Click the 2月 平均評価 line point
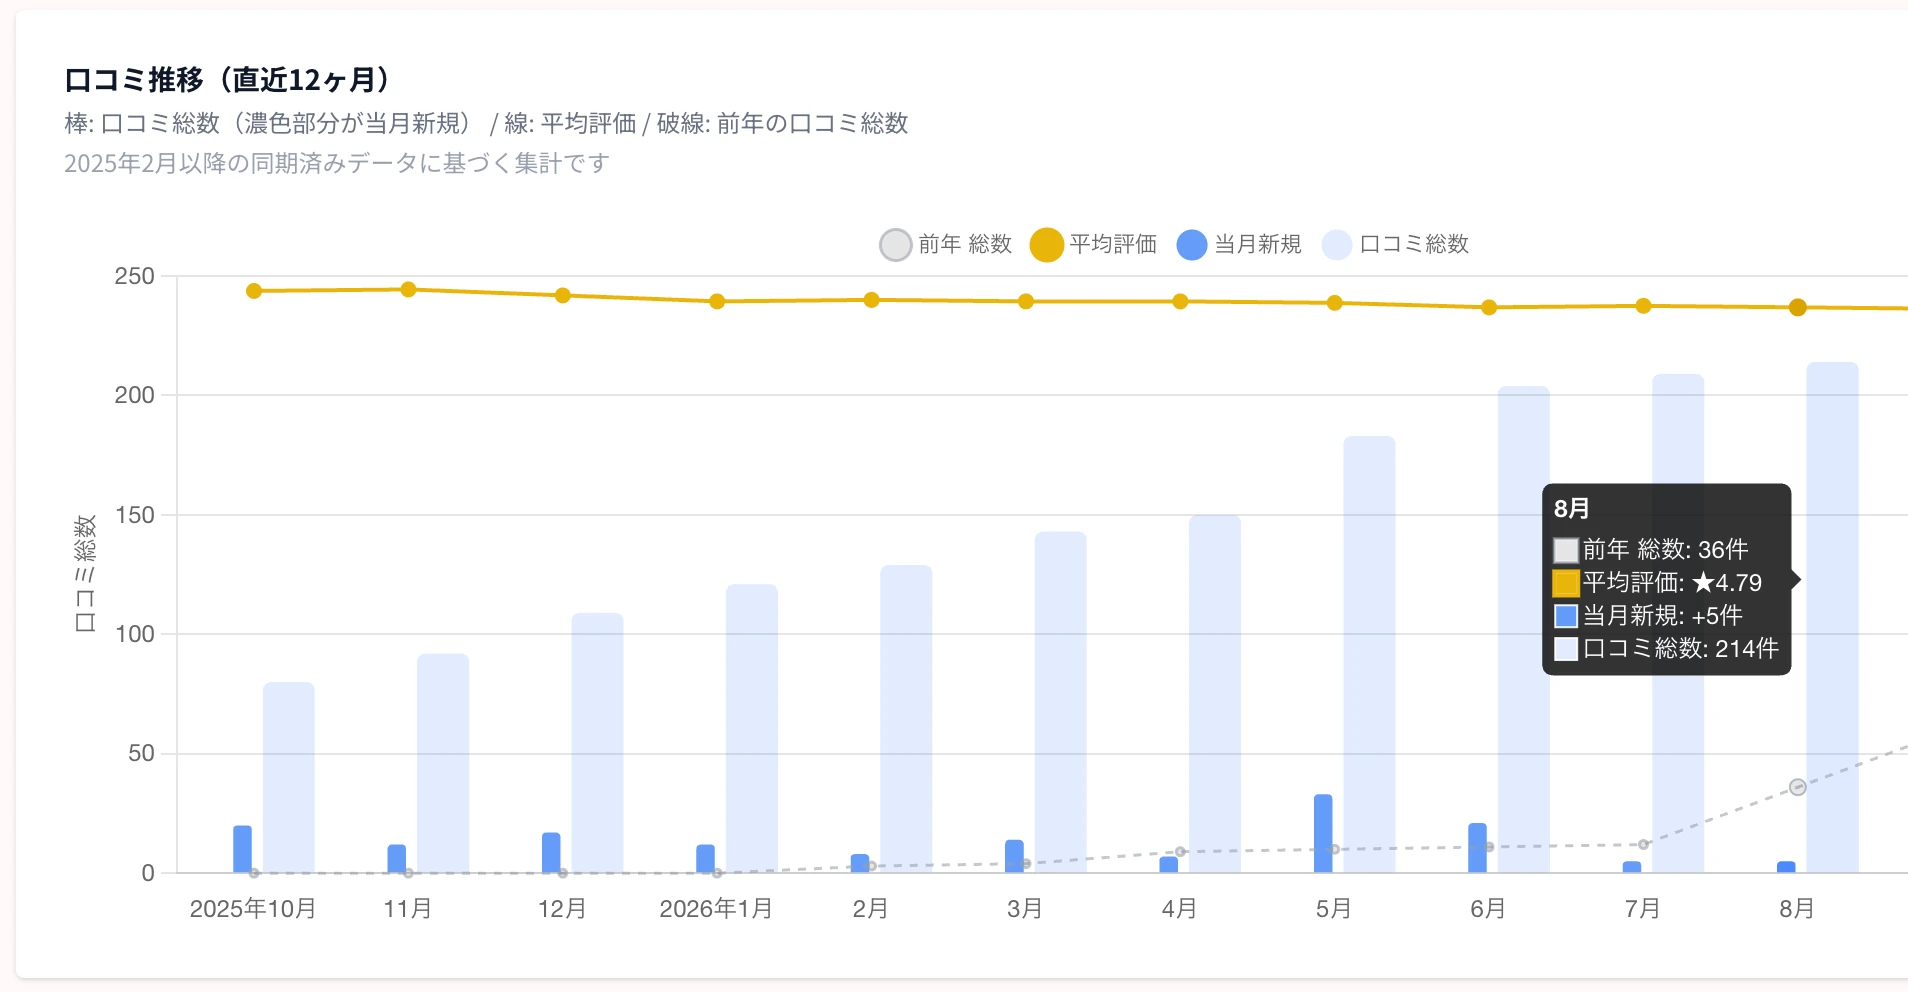 click(871, 300)
